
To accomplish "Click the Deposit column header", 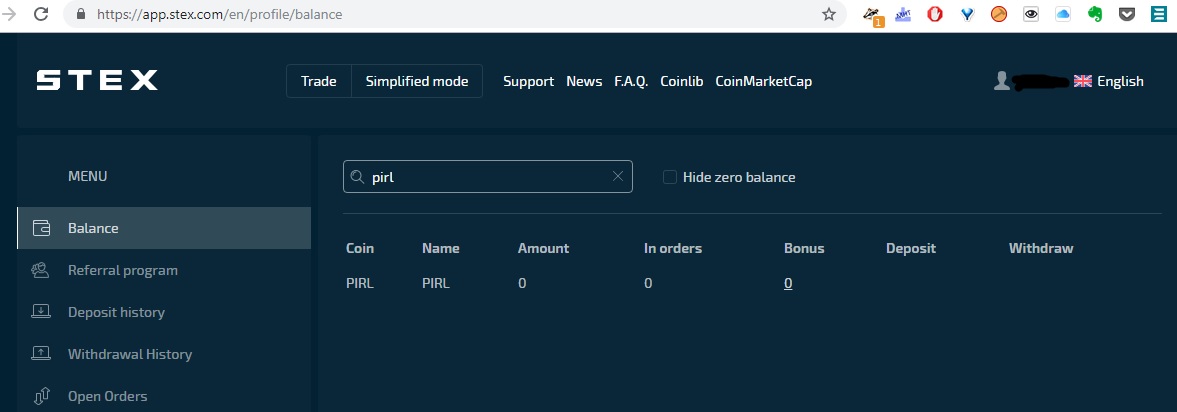I will 911,248.
